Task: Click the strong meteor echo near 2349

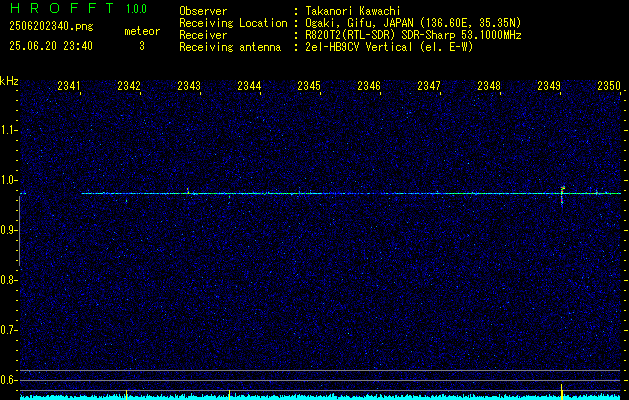Action: tap(562, 194)
